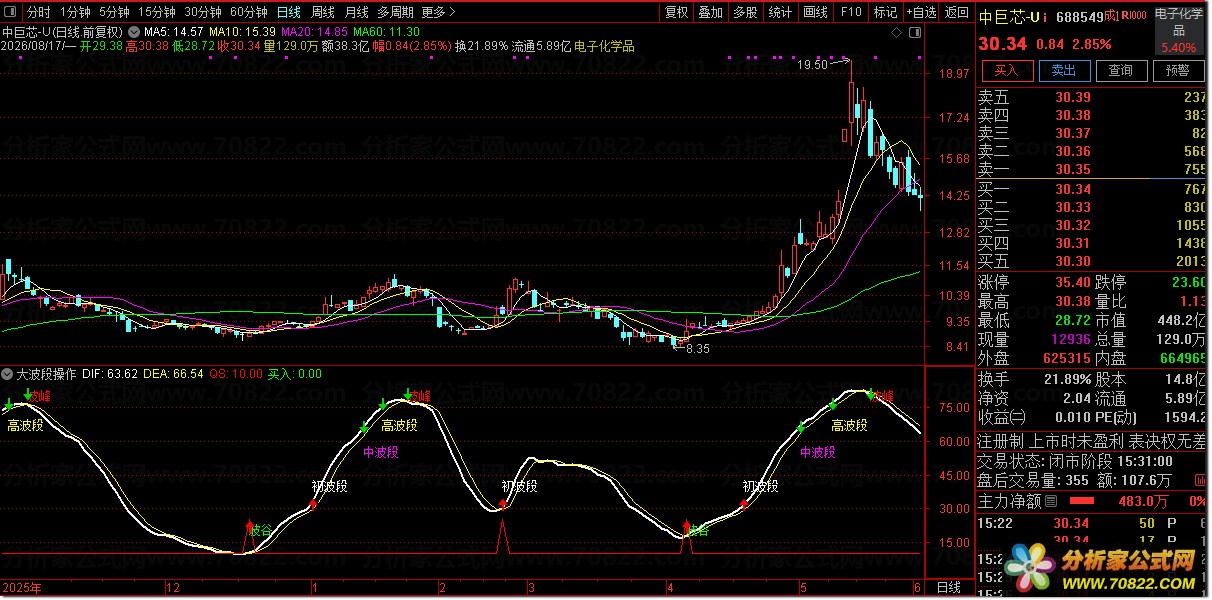
Task: Select the 月线 monthly chart tab
Action: tap(357, 13)
